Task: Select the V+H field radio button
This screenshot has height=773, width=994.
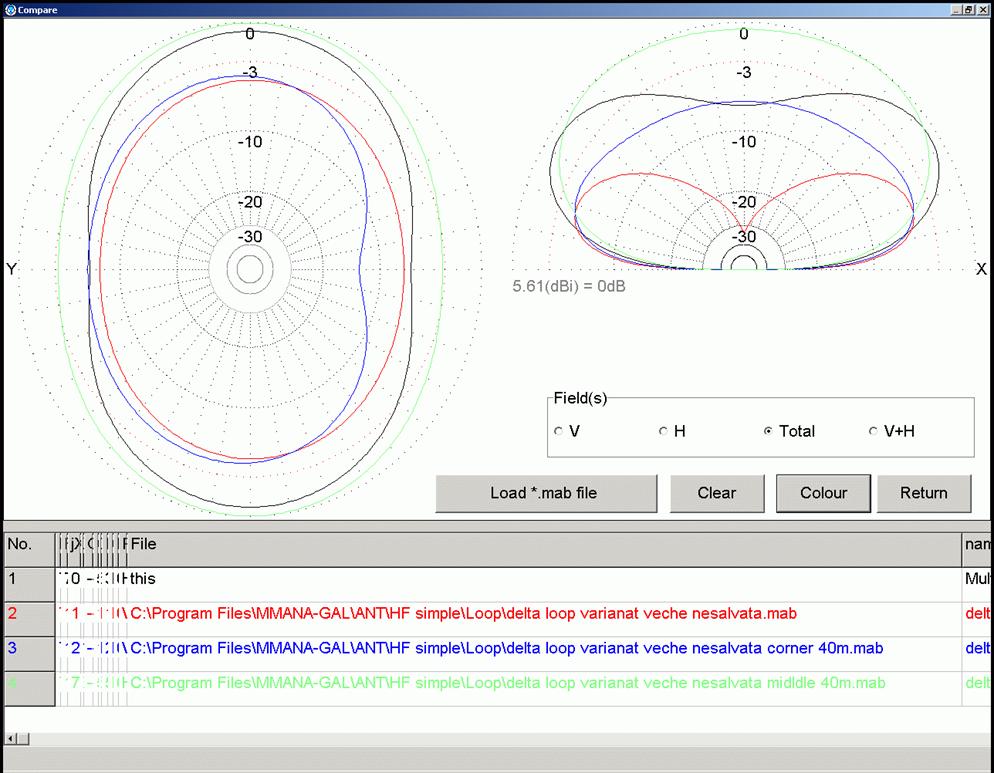Action: (x=874, y=431)
